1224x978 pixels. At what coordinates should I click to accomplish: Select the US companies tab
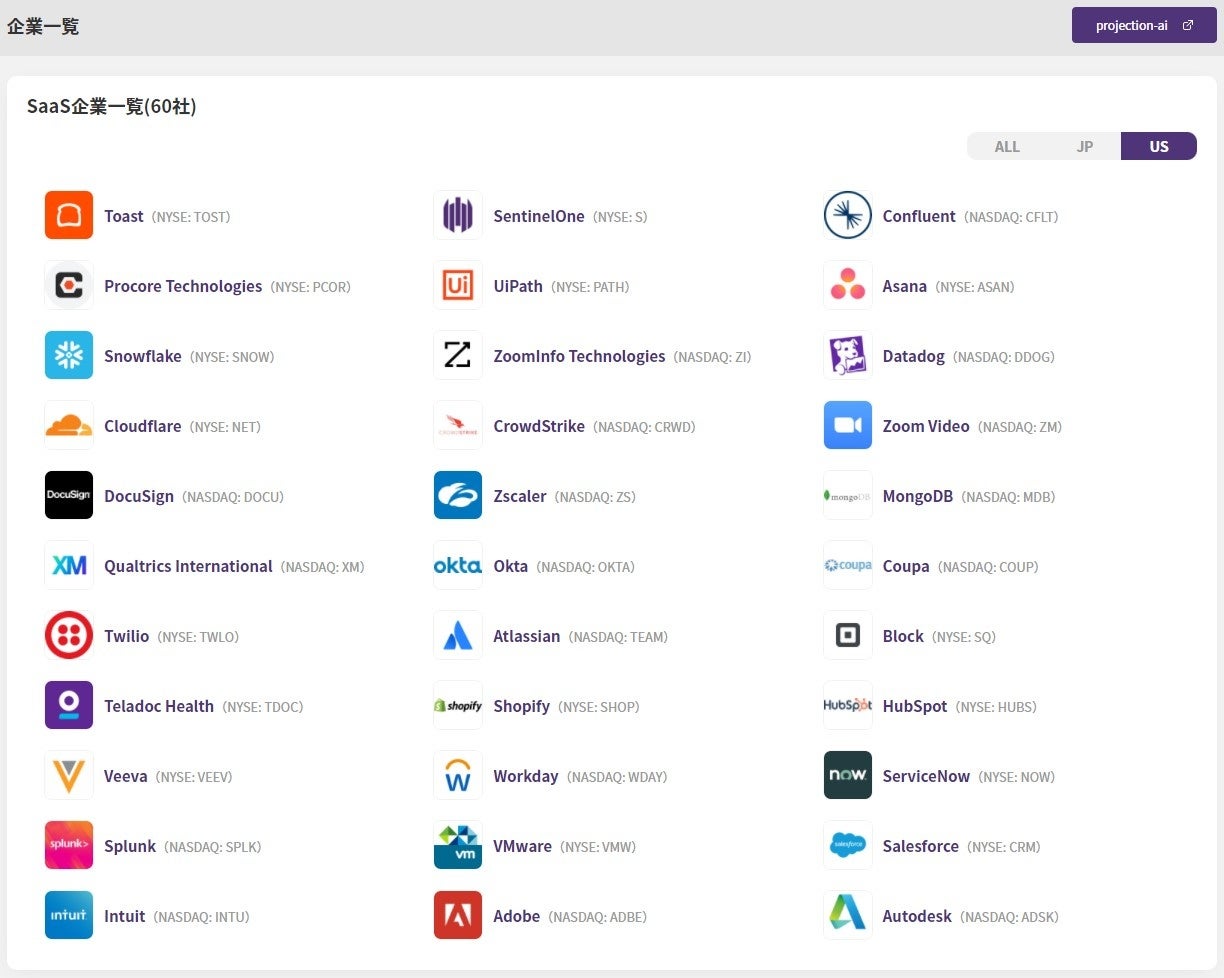click(1159, 146)
